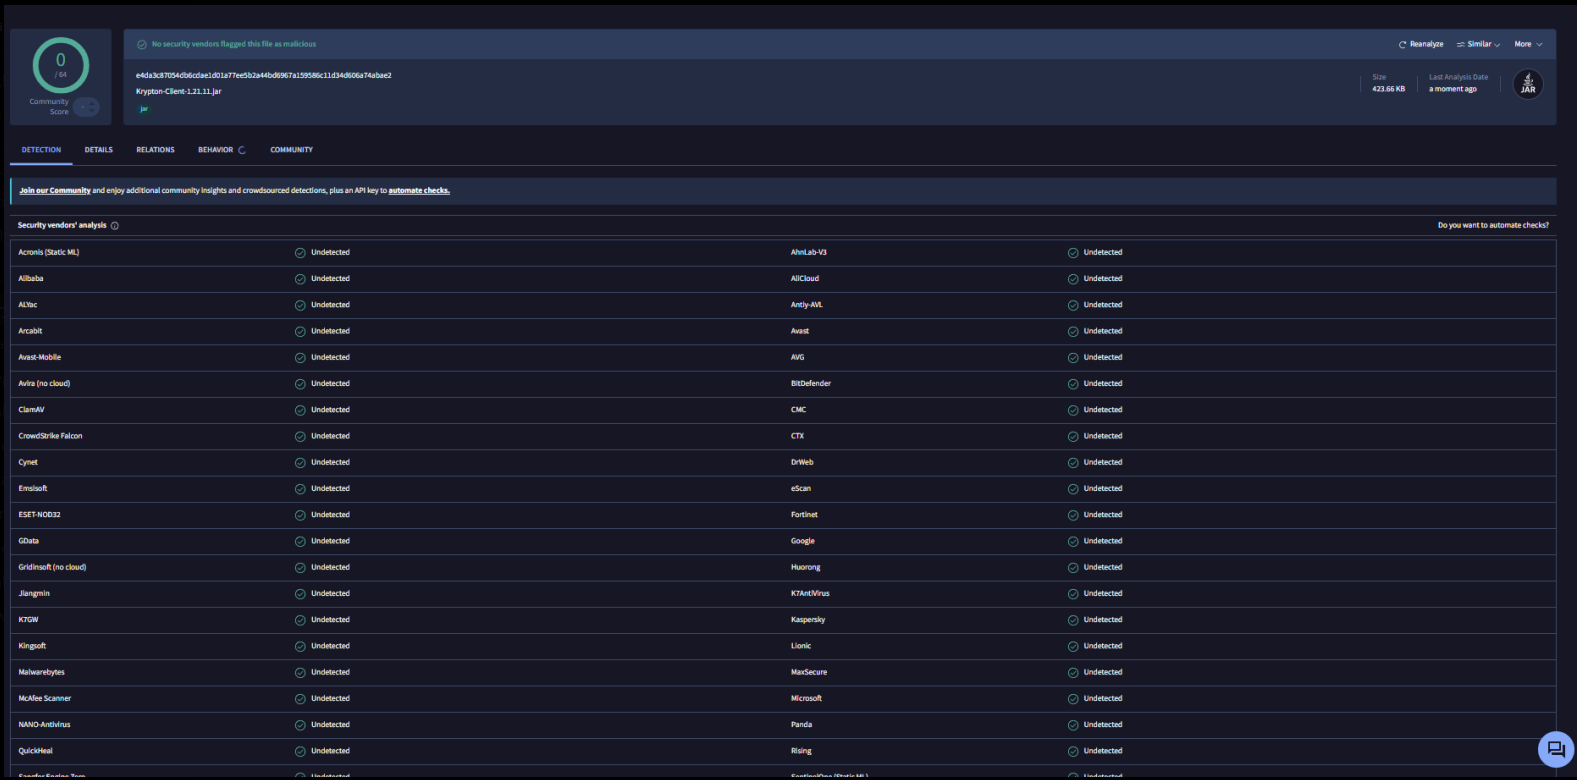Open the chat bubble widget
Image resolution: width=1577 pixels, height=780 pixels.
pos(1555,749)
